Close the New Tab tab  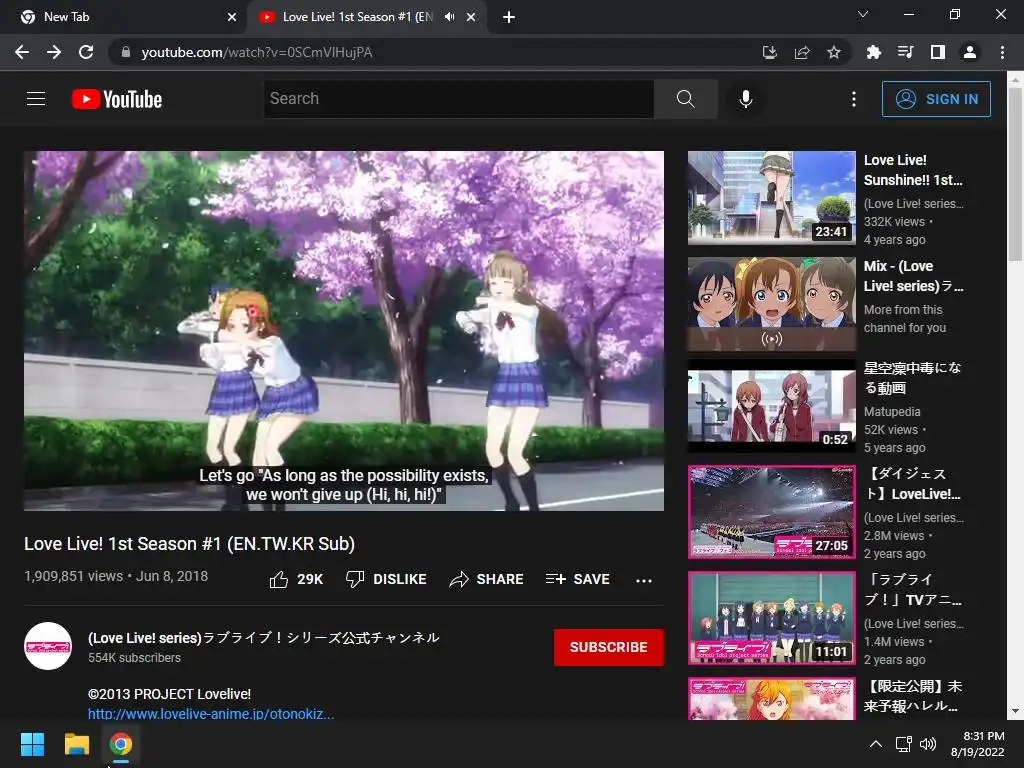[x=232, y=17]
